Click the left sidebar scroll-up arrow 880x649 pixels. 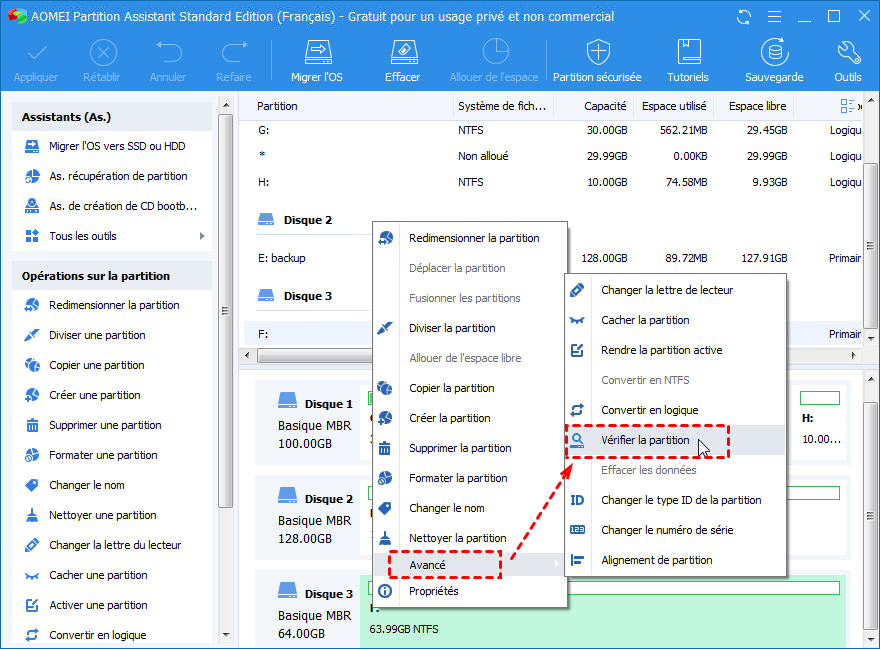pyautogui.click(x=226, y=105)
